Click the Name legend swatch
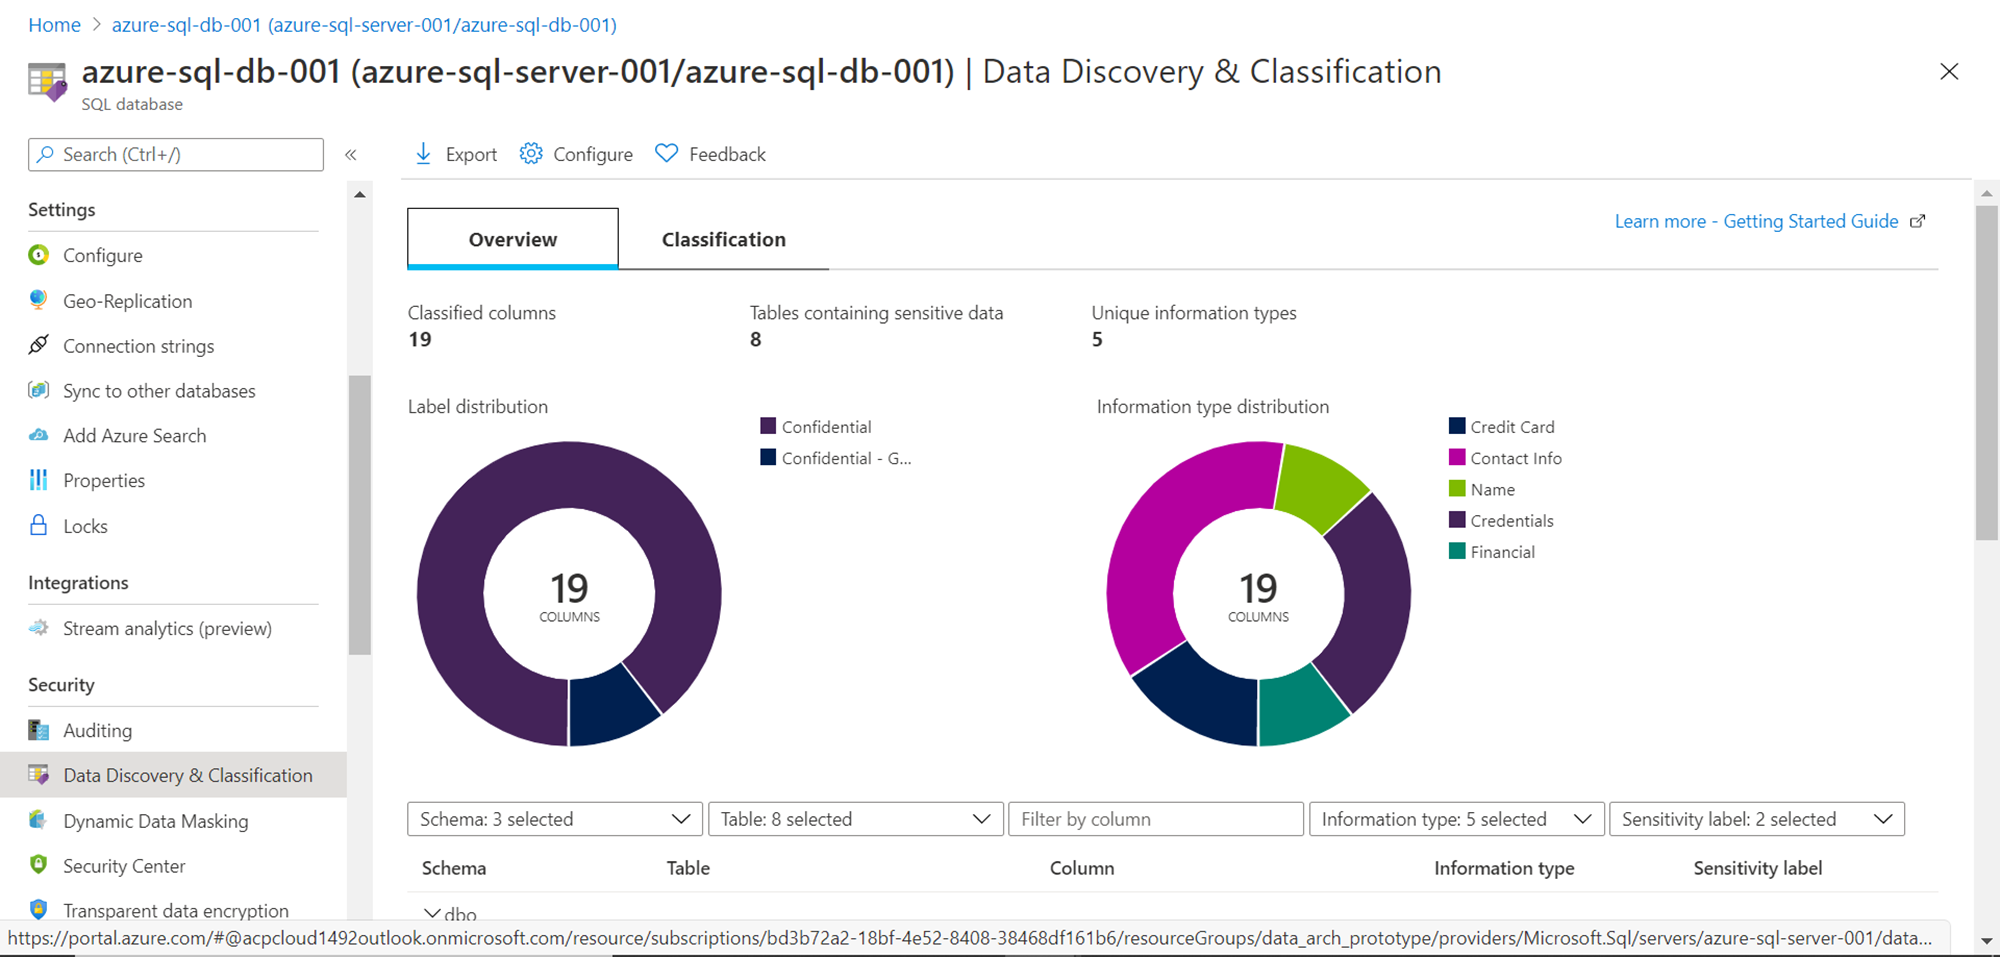Screen dimensions: 2000x957 coord(1457,489)
